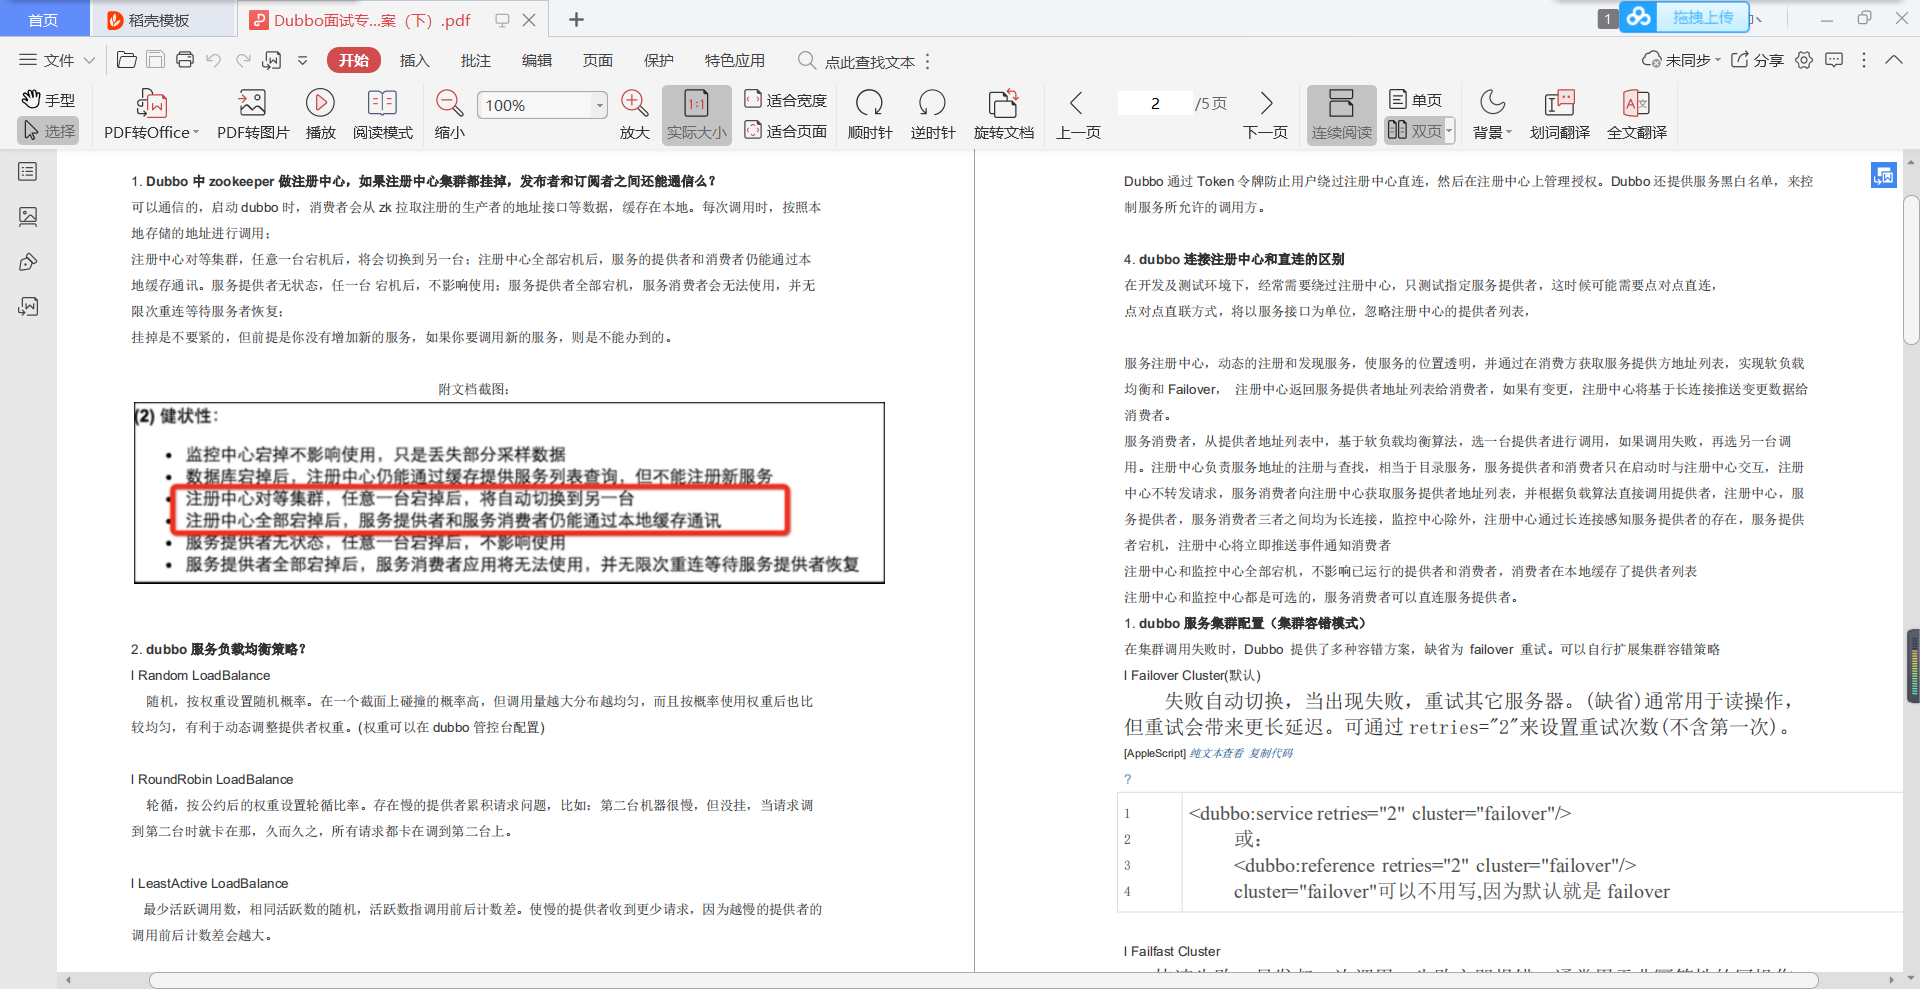The image size is (1920, 989).
Task: Click the horizontal scrollbar at bottom
Action: tap(983, 980)
